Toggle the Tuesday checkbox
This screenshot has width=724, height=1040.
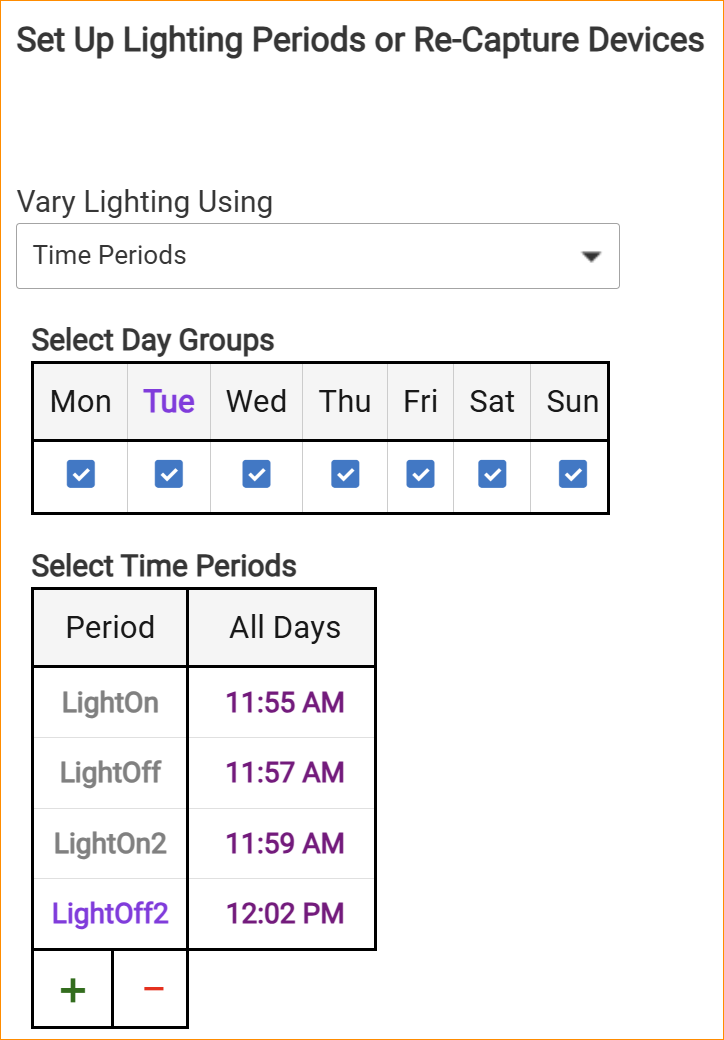(169, 474)
